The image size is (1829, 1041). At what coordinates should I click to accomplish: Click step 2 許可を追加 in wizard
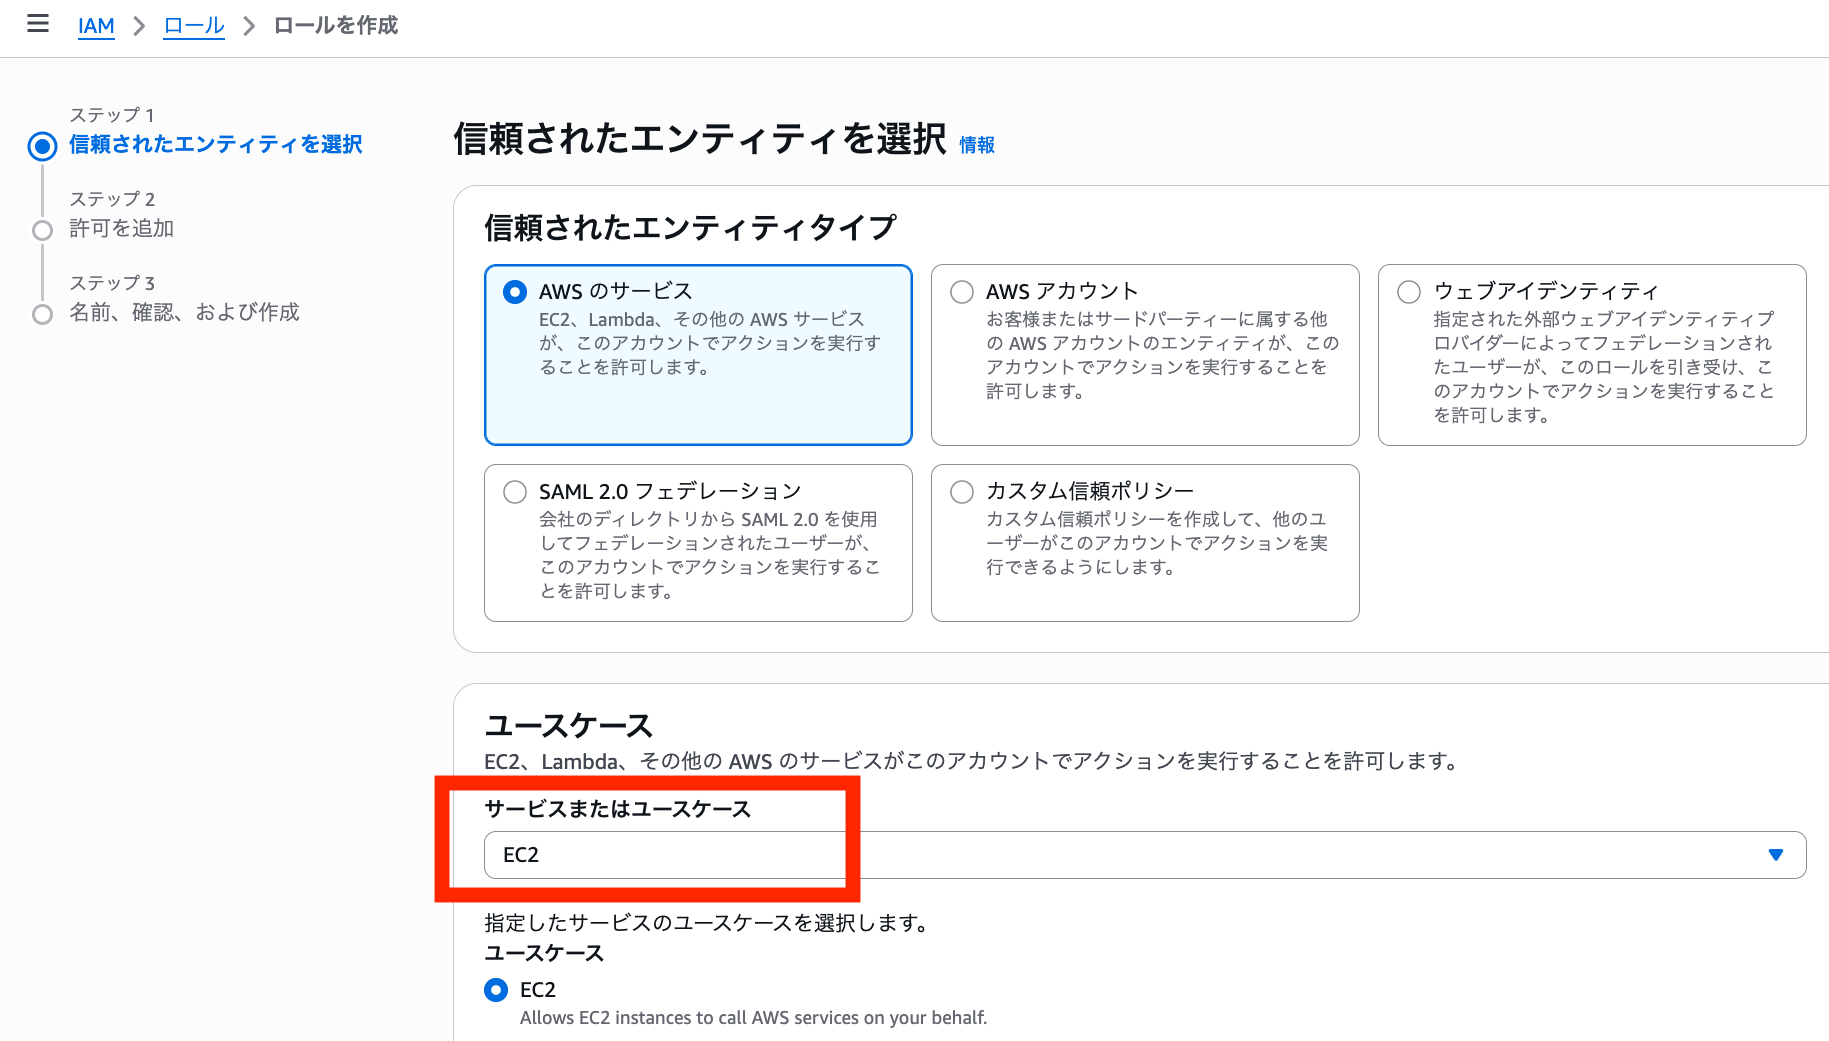pyautogui.click(x=122, y=229)
